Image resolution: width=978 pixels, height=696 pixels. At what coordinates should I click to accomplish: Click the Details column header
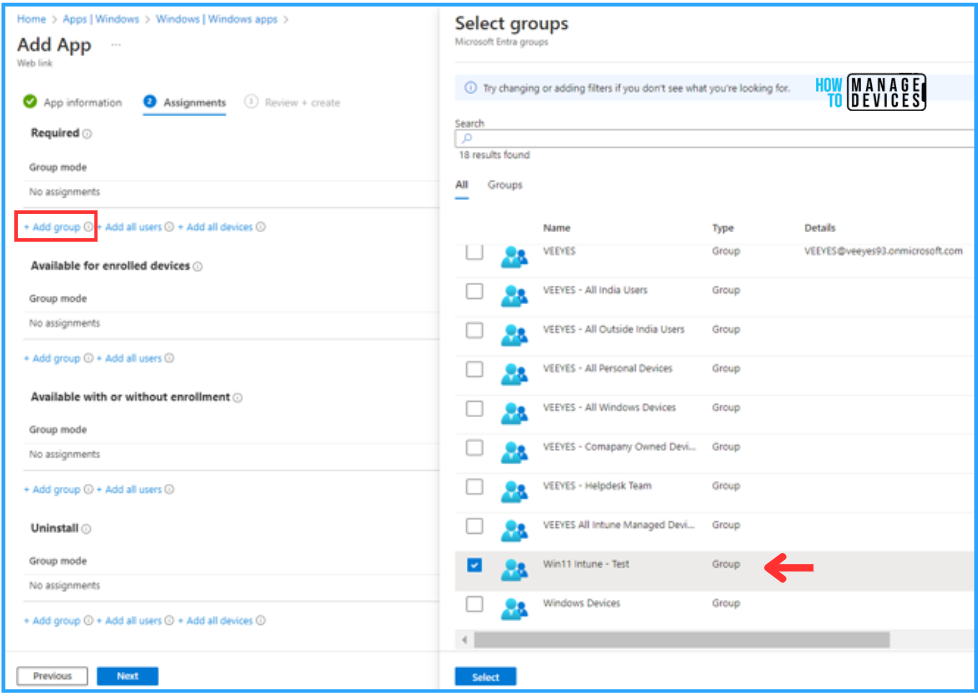tap(820, 228)
